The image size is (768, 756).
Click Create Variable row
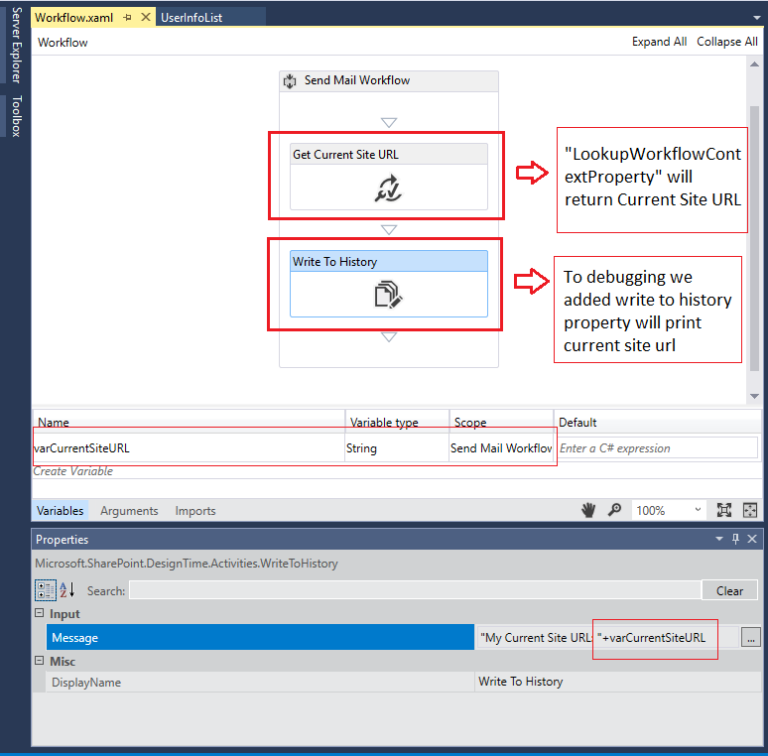pyautogui.click(x=73, y=471)
